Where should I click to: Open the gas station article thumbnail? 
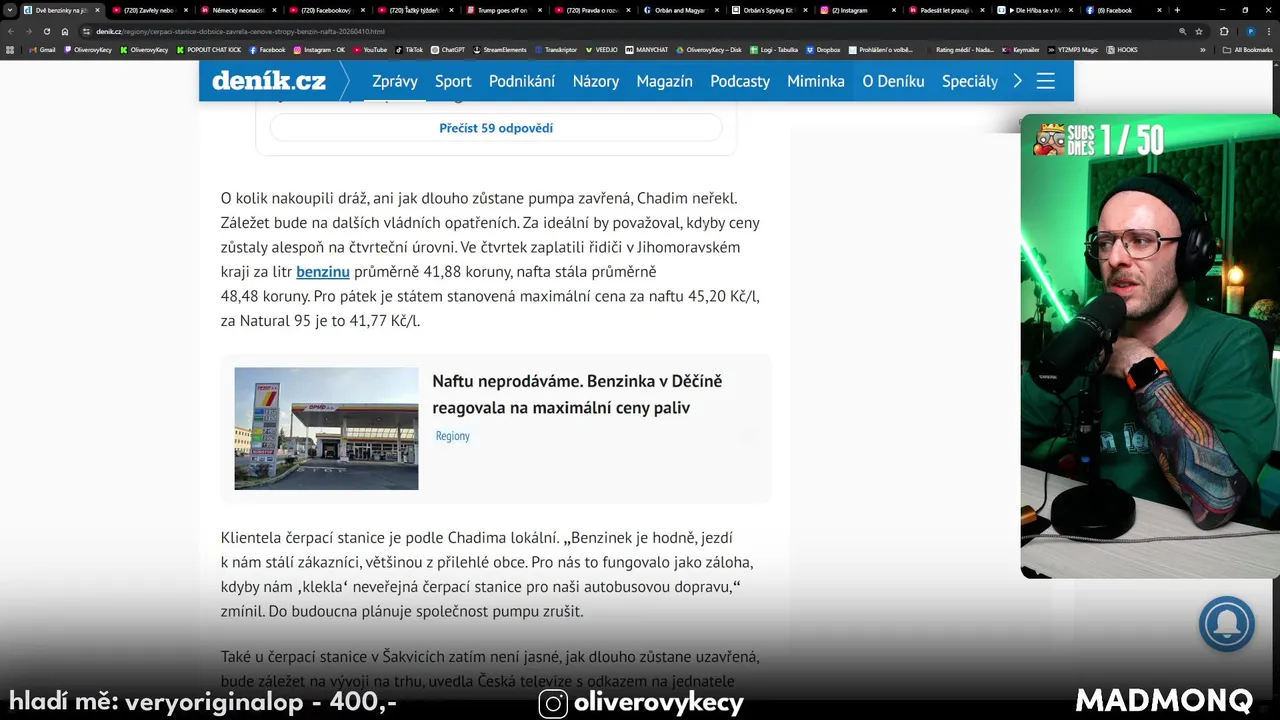point(326,429)
